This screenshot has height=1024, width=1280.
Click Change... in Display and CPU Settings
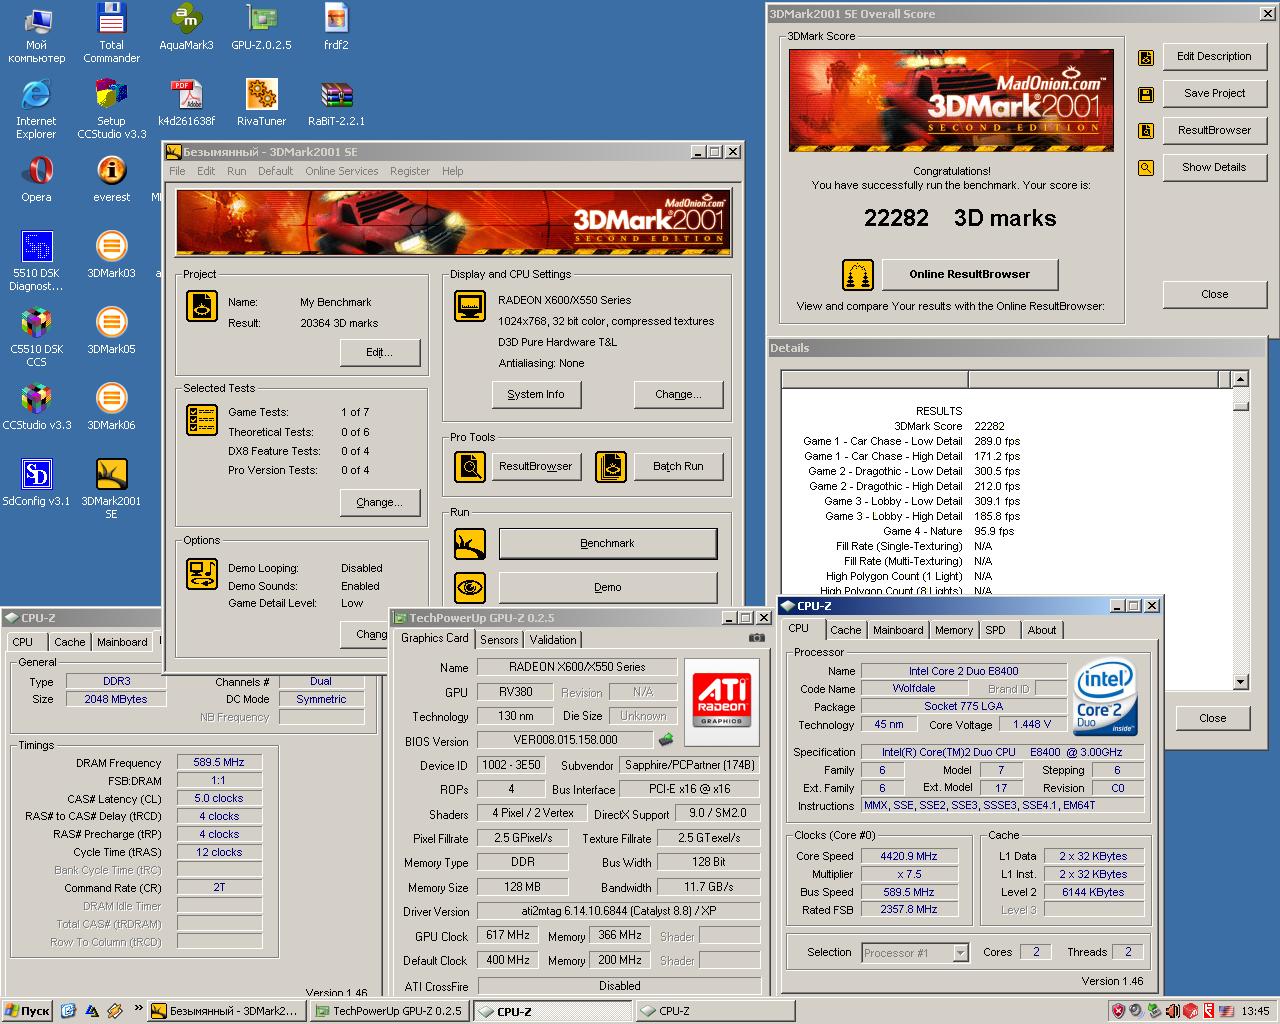[x=678, y=394]
